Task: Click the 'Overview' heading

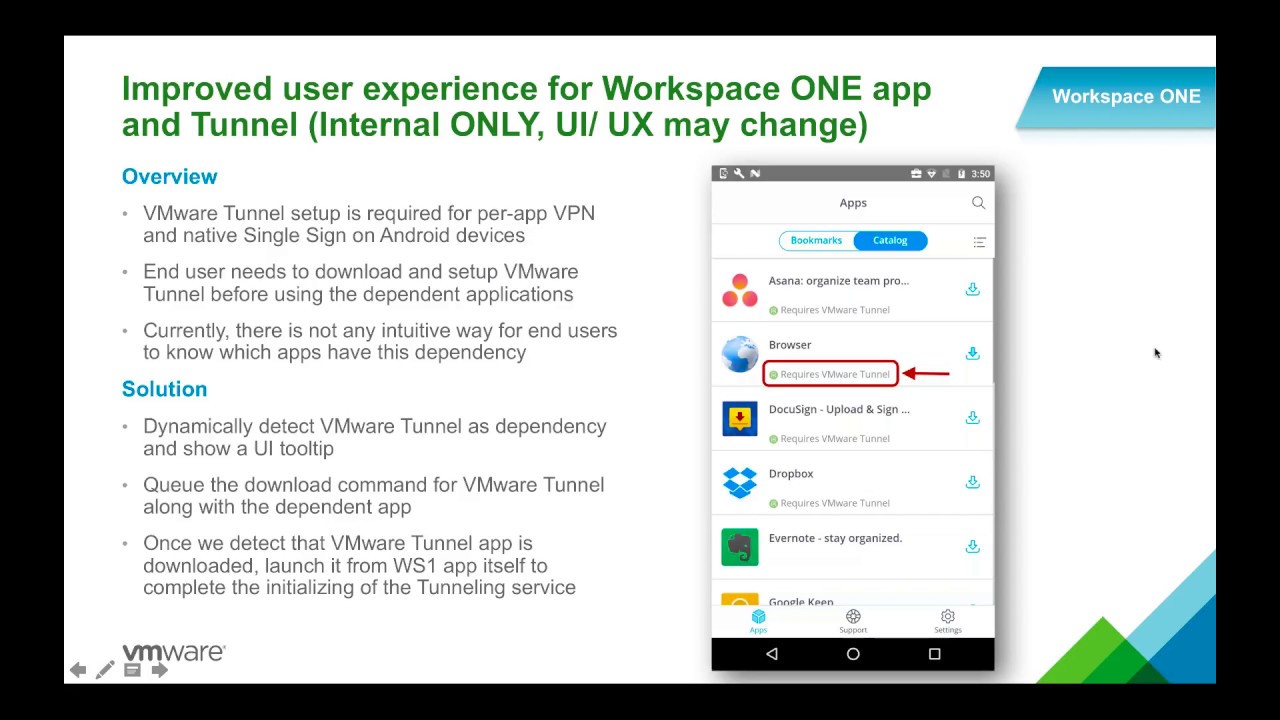Action: pos(169,177)
